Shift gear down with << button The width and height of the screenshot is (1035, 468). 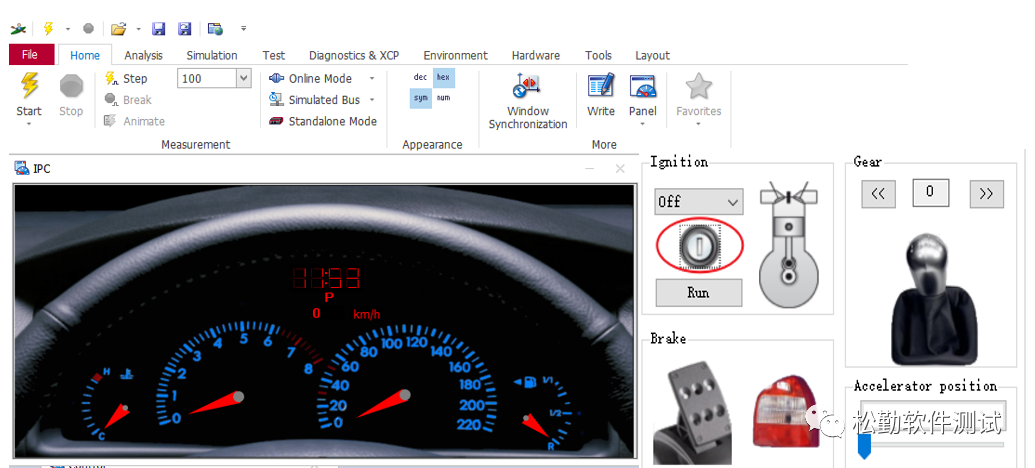tap(878, 193)
